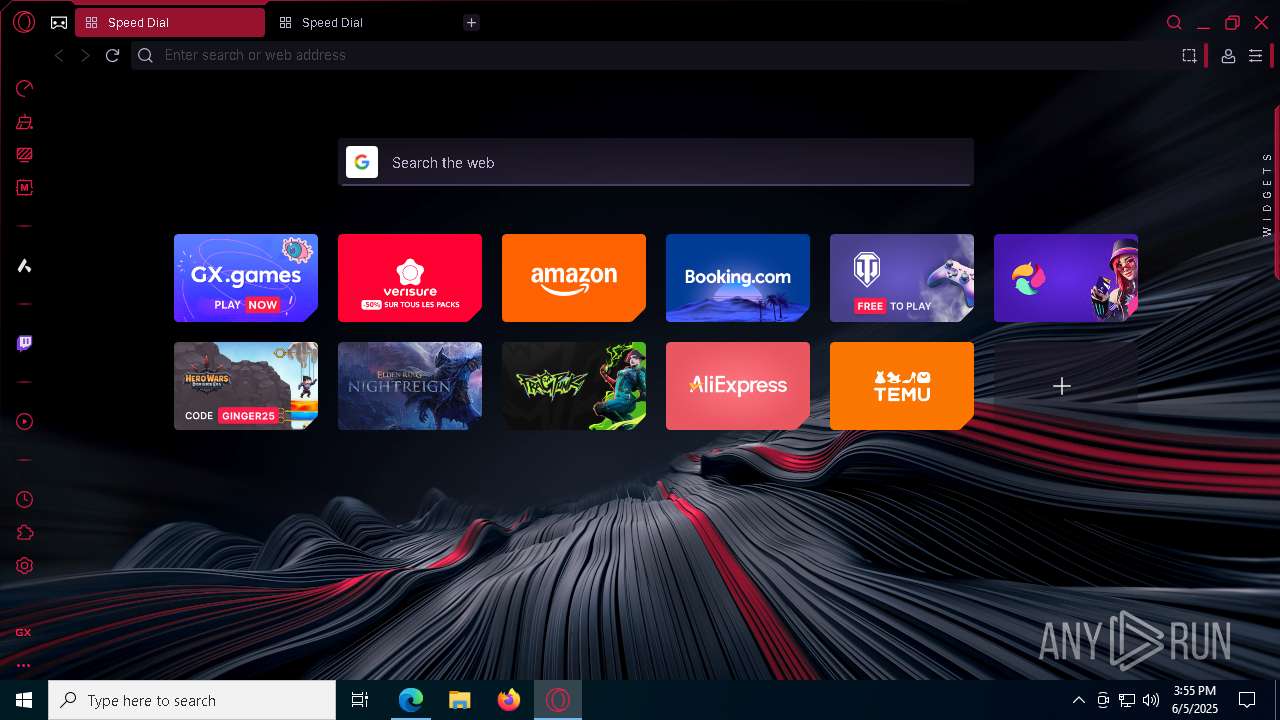Go forward with the forward arrow
The width and height of the screenshot is (1280, 720).
click(85, 56)
